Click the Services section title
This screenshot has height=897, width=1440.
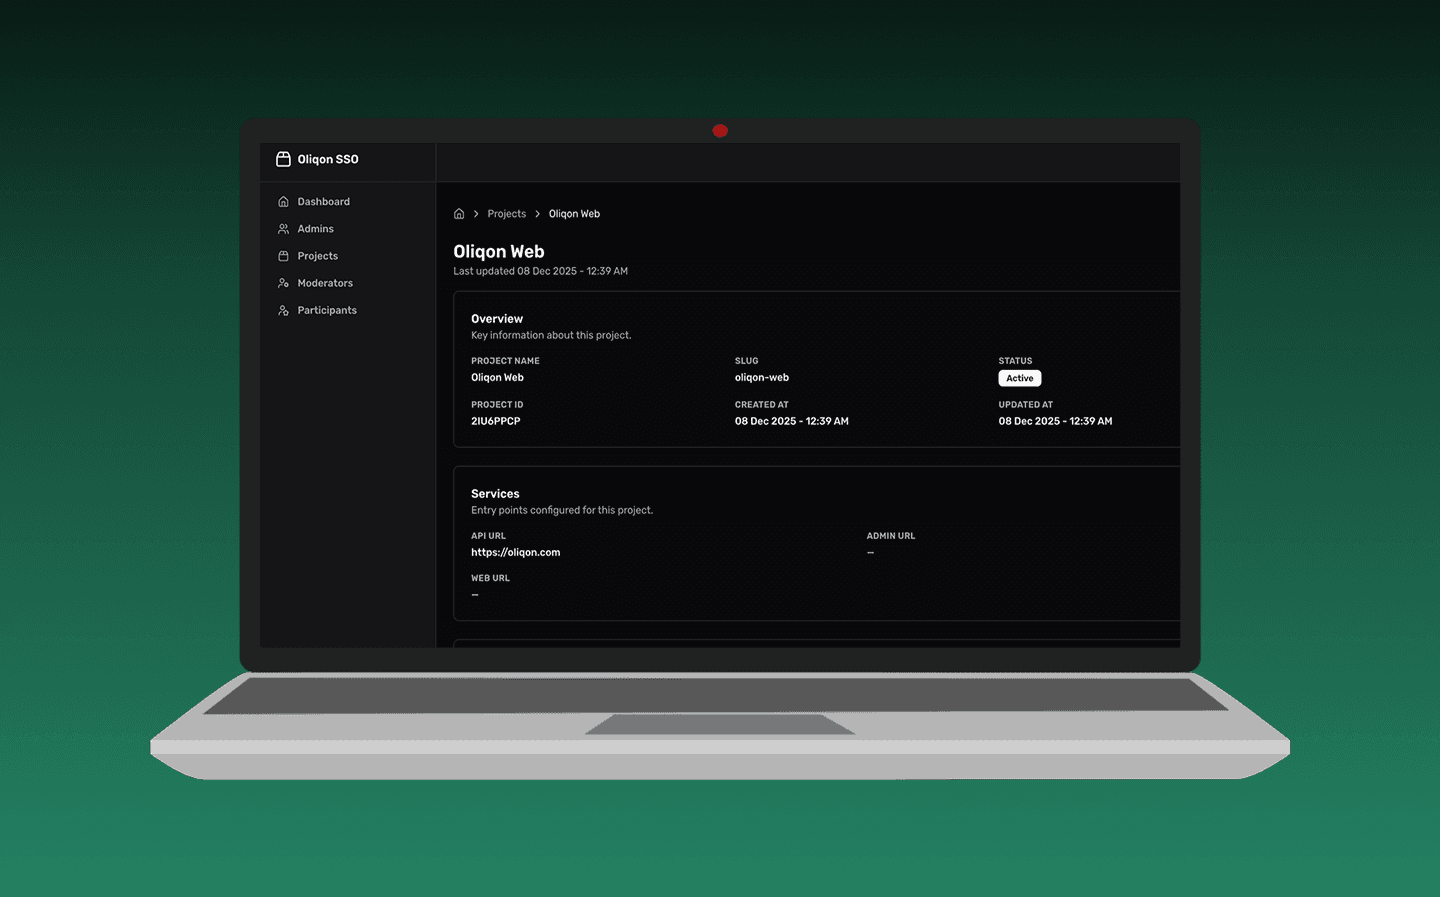click(x=495, y=494)
